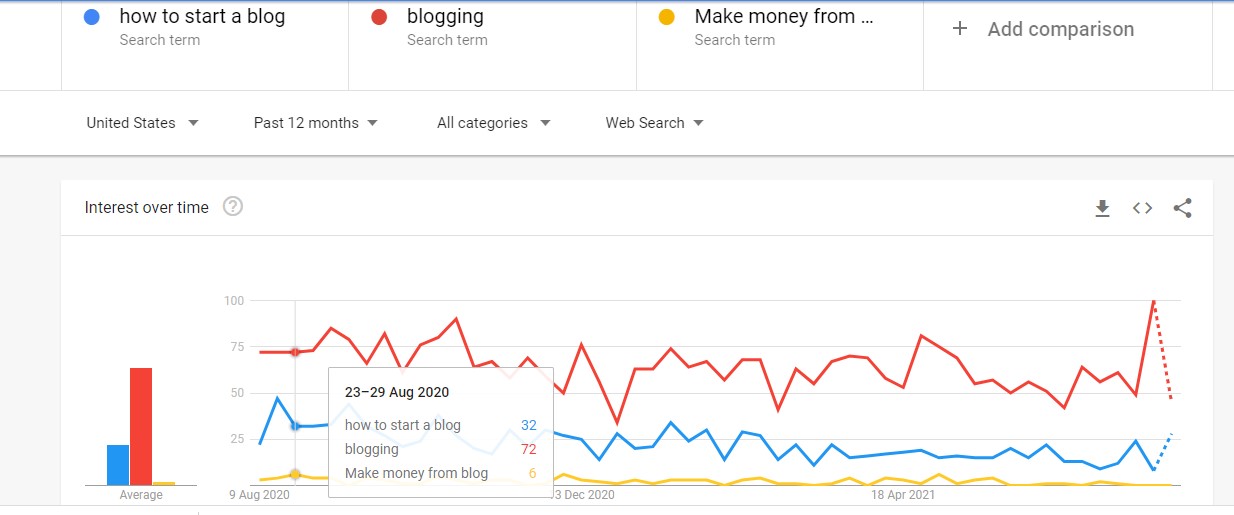Open the Interest over time help icon
The width and height of the screenshot is (1234, 515).
coord(233,207)
